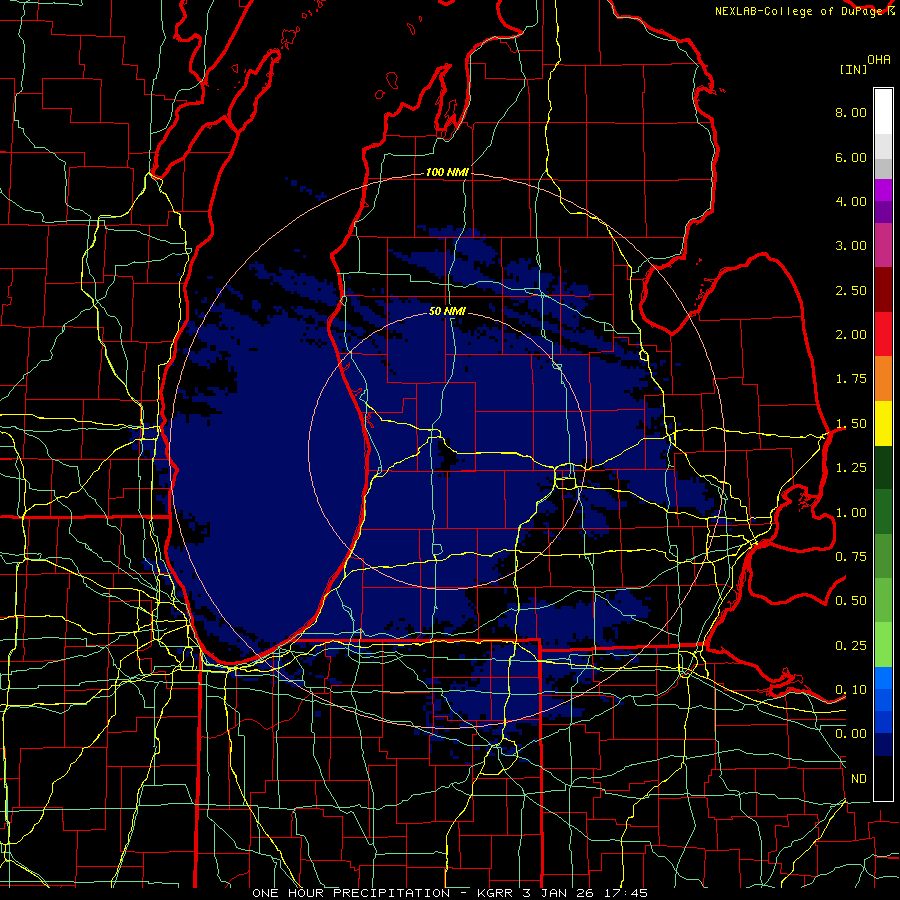
Task: Click the 4.00 legend value
Action: (851, 201)
